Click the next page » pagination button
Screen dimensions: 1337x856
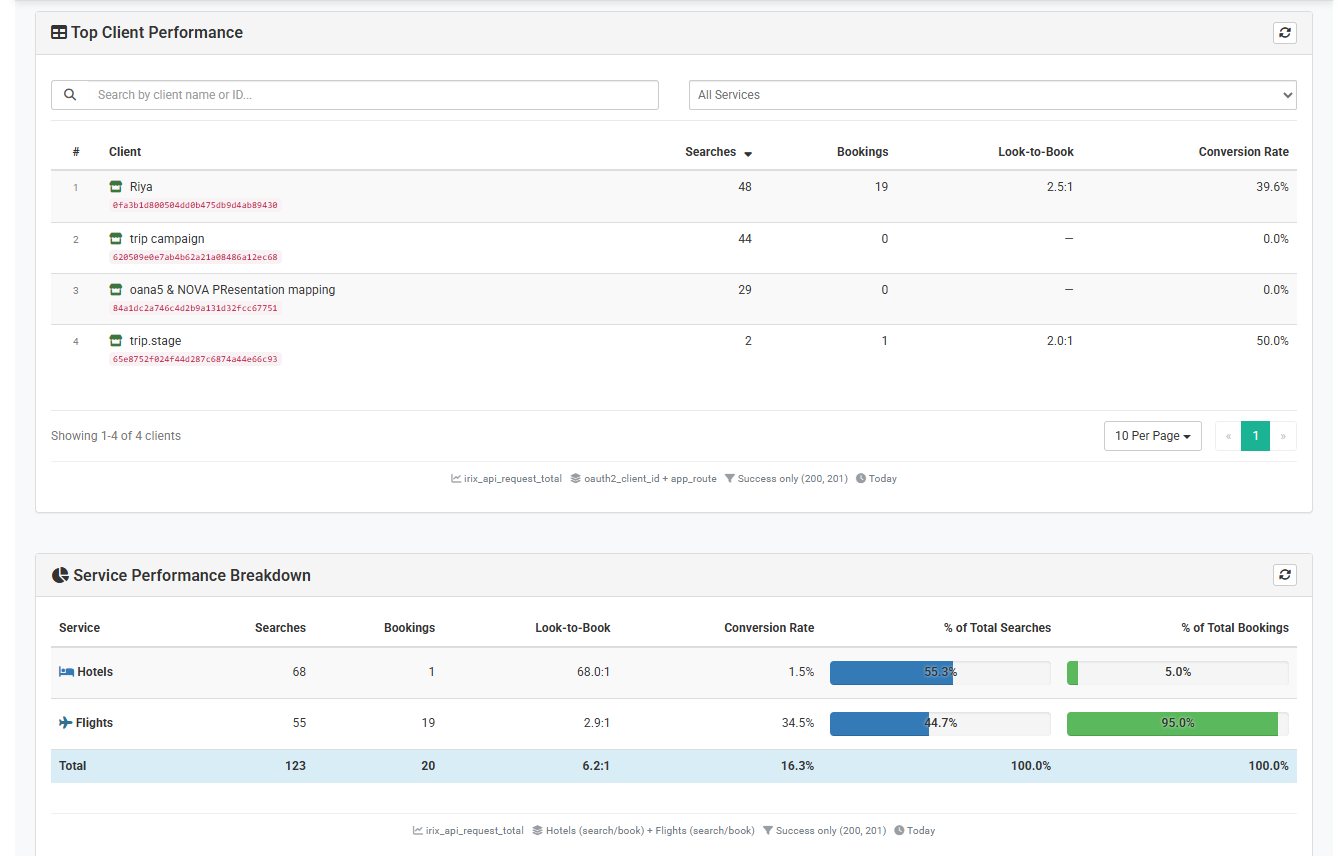click(1283, 435)
